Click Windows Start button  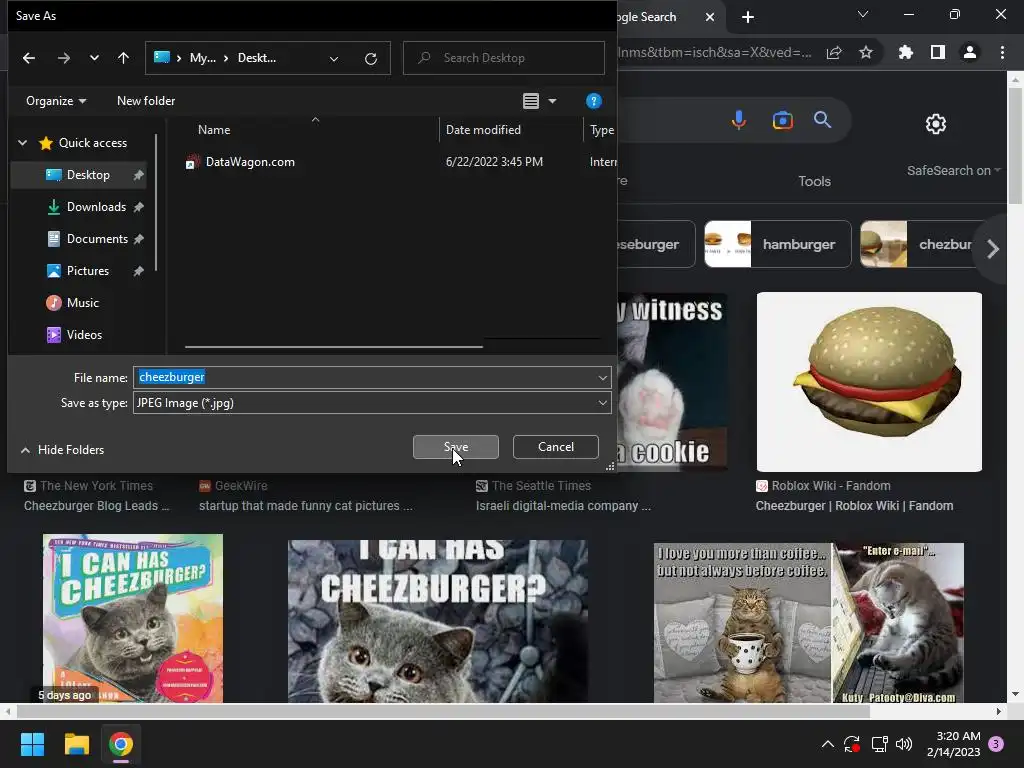coord(32,744)
